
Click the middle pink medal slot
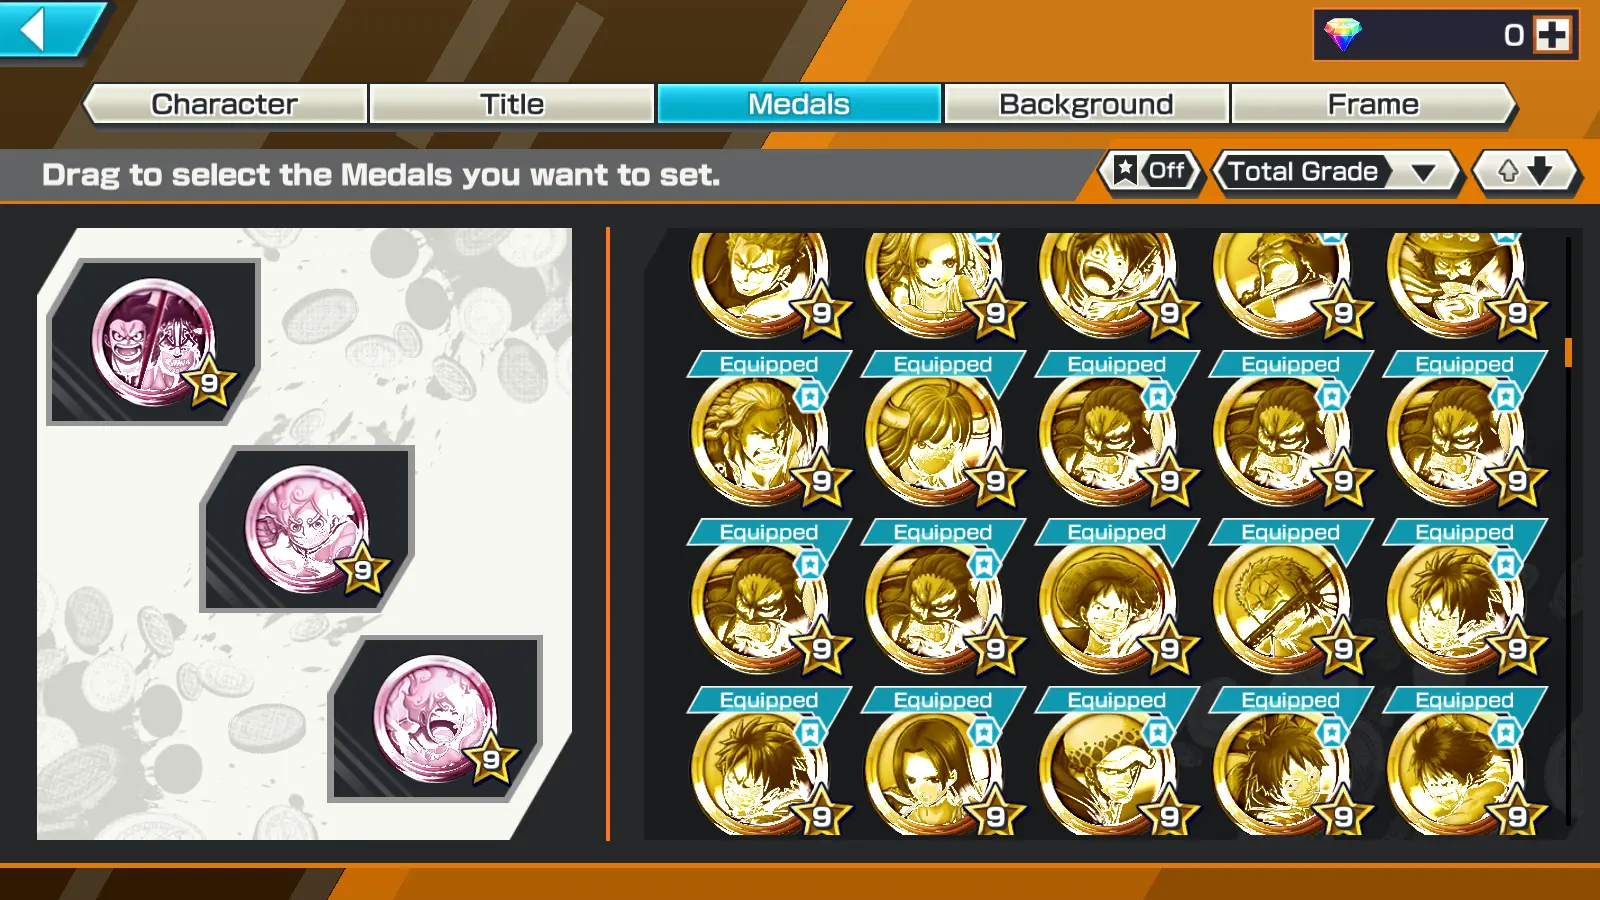[308, 529]
